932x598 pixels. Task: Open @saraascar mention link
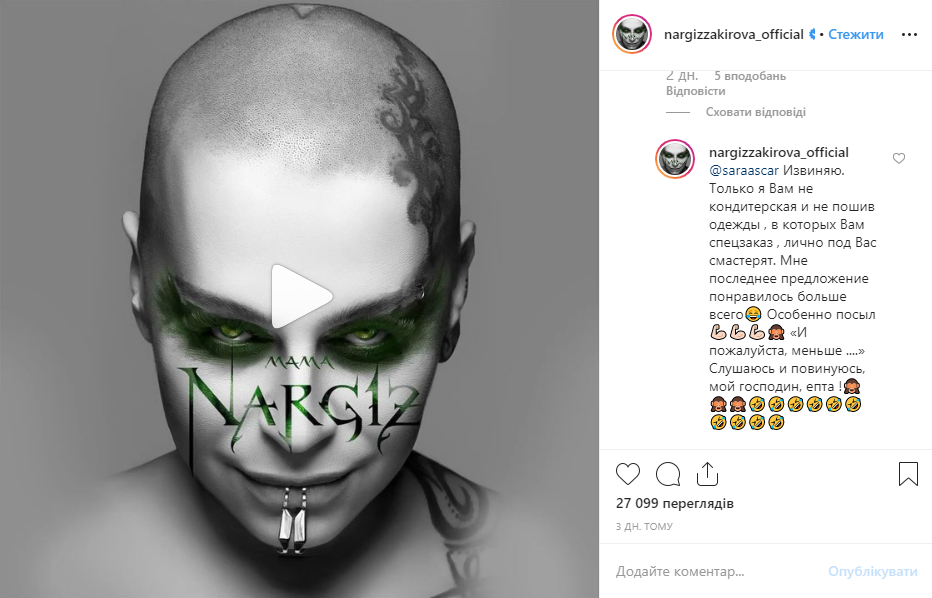tap(744, 171)
